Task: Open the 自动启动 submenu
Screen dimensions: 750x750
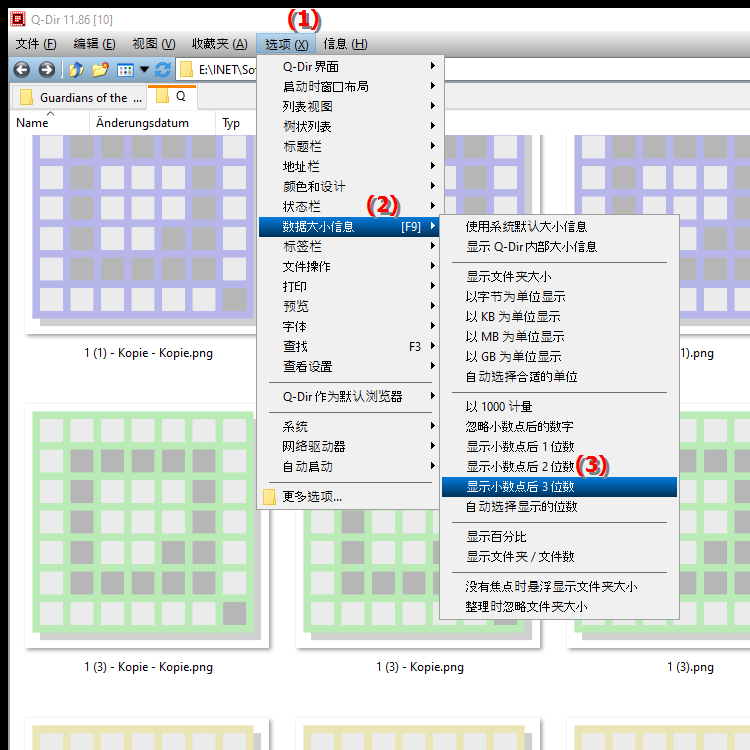Action: point(350,467)
